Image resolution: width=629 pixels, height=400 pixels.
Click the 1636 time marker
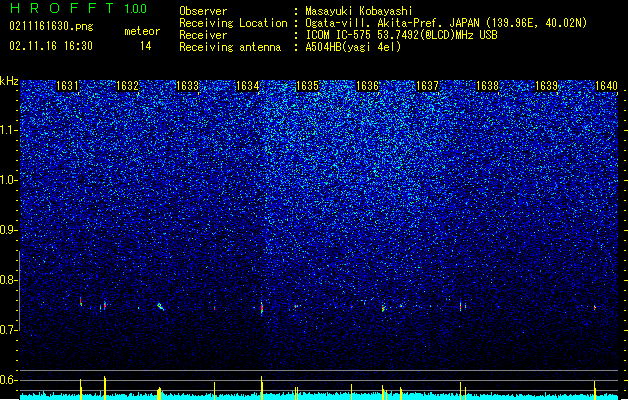coord(367,86)
